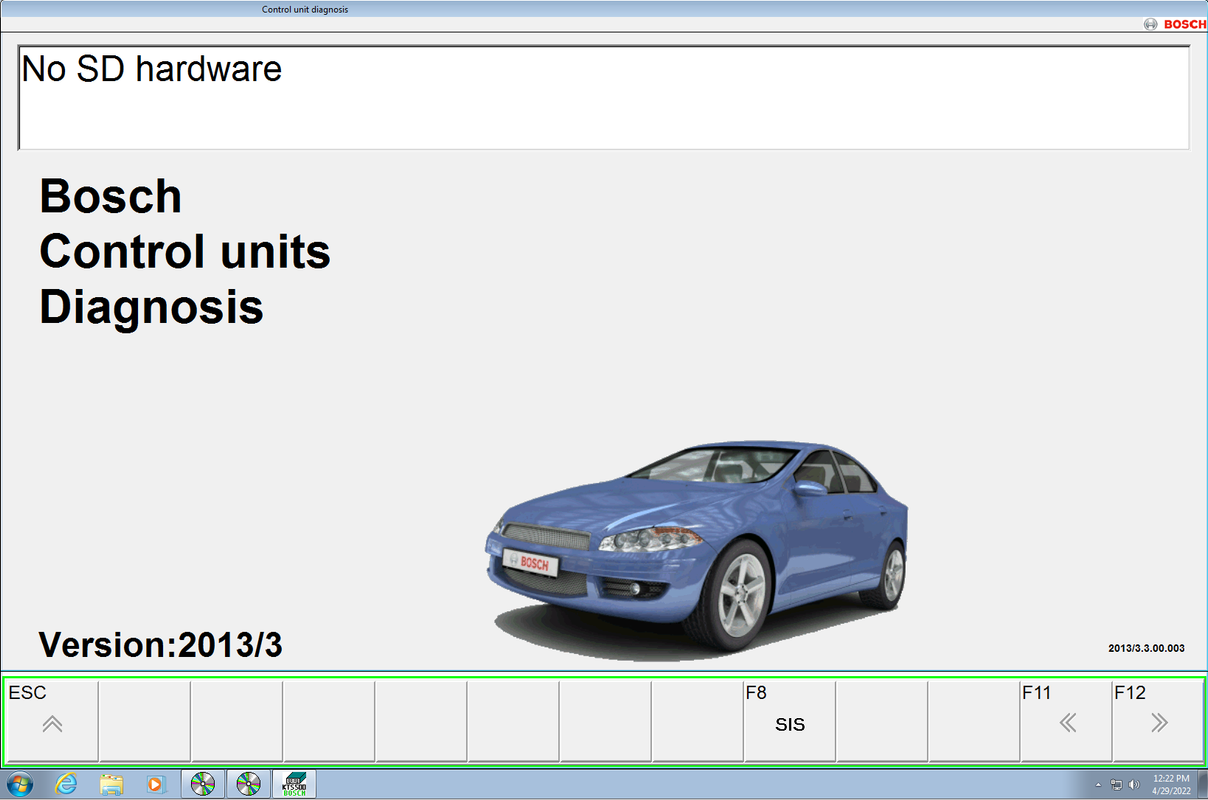Open the Windows Start menu
This screenshot has height=800, width=1208.
[x=19, y=784]
